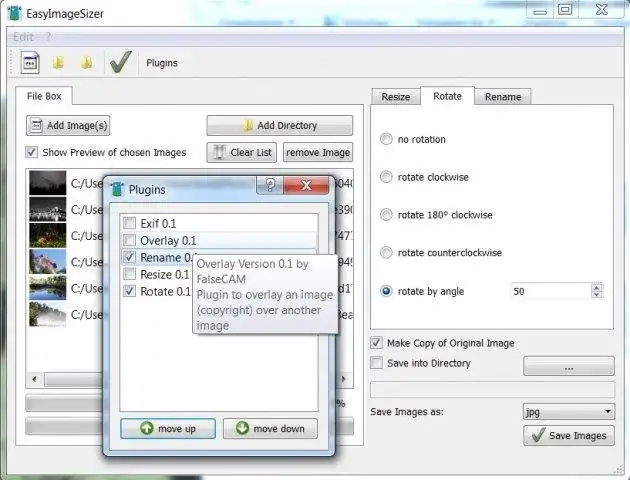Click the second yellow folder toolbar icon
This screenshot has height=480, width=630.
(86, 63)
